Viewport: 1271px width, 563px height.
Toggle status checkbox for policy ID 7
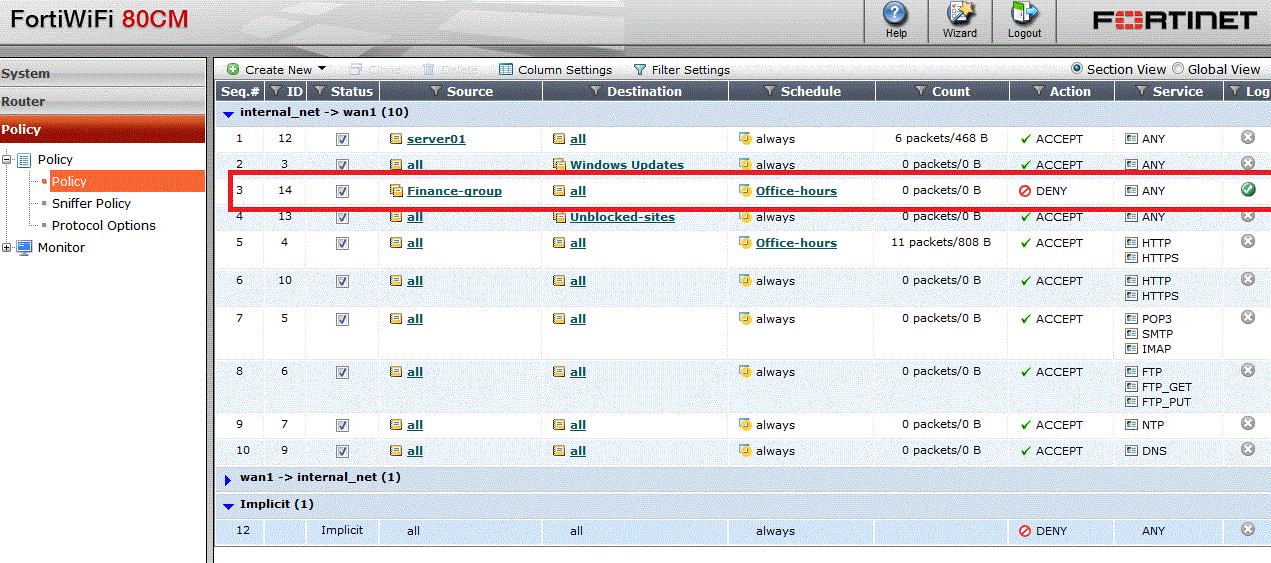(x=342, y=425)
